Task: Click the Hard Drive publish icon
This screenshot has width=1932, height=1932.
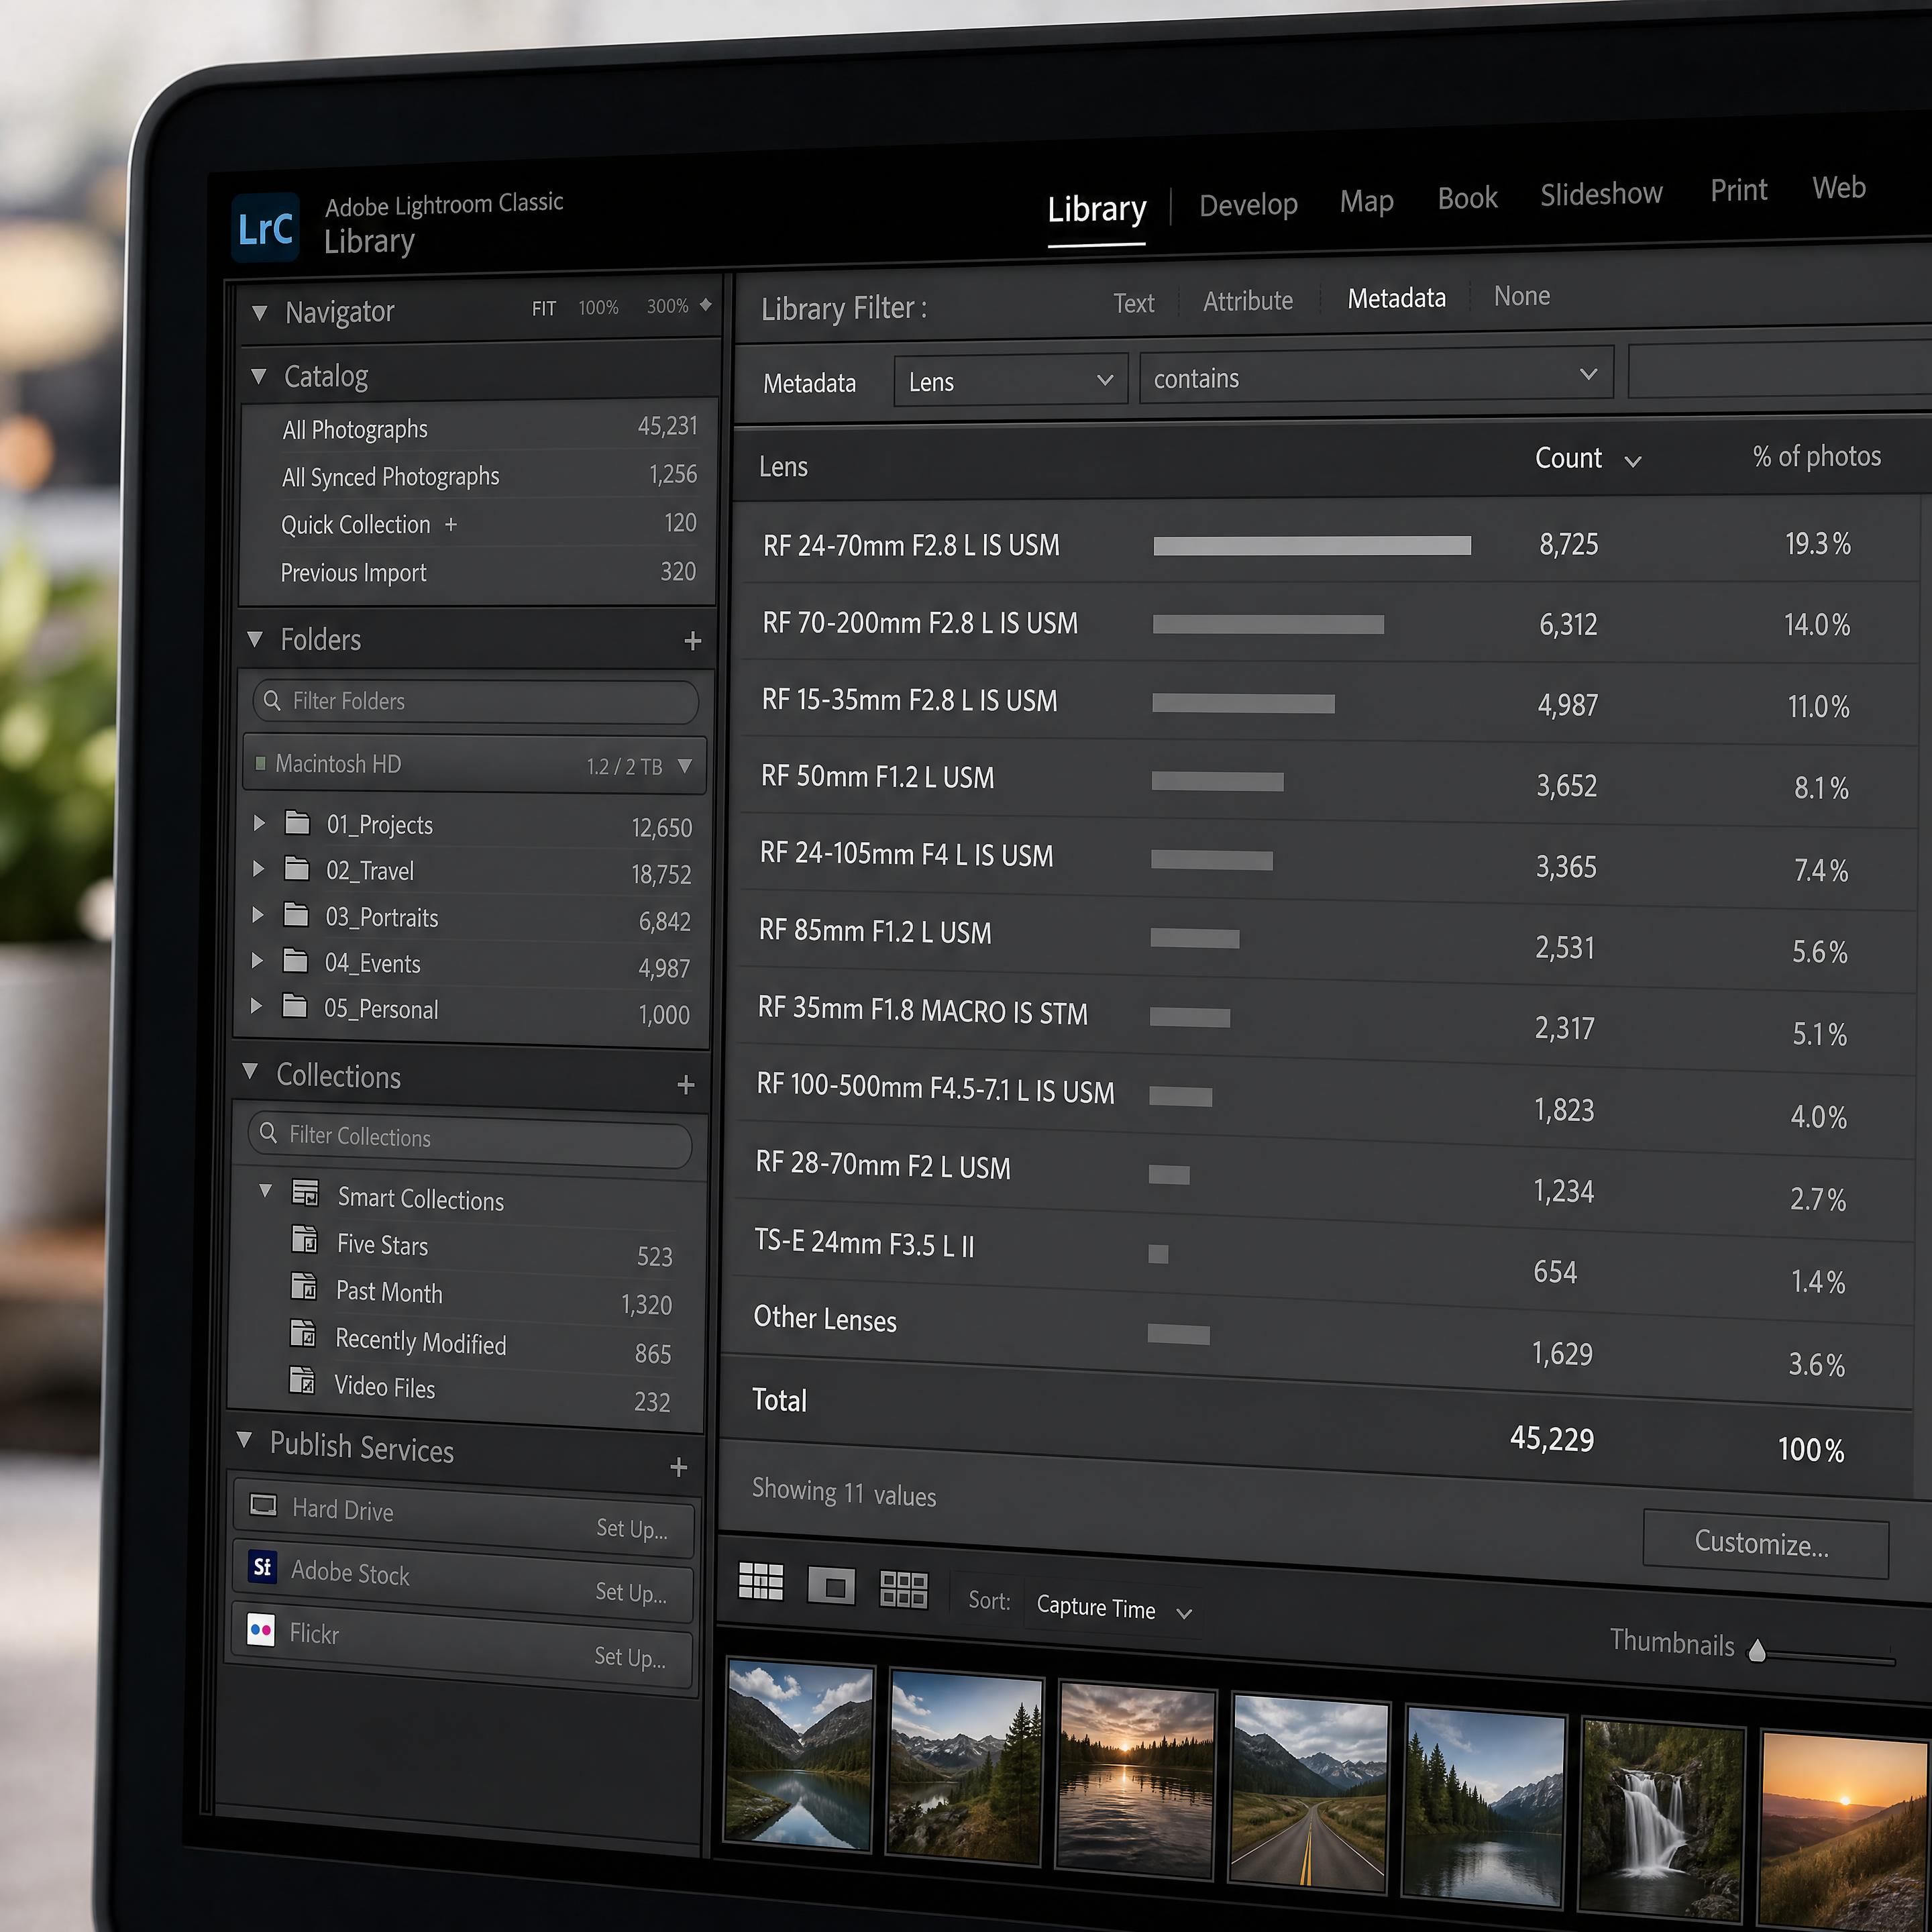Action: tap(263, 1505)
